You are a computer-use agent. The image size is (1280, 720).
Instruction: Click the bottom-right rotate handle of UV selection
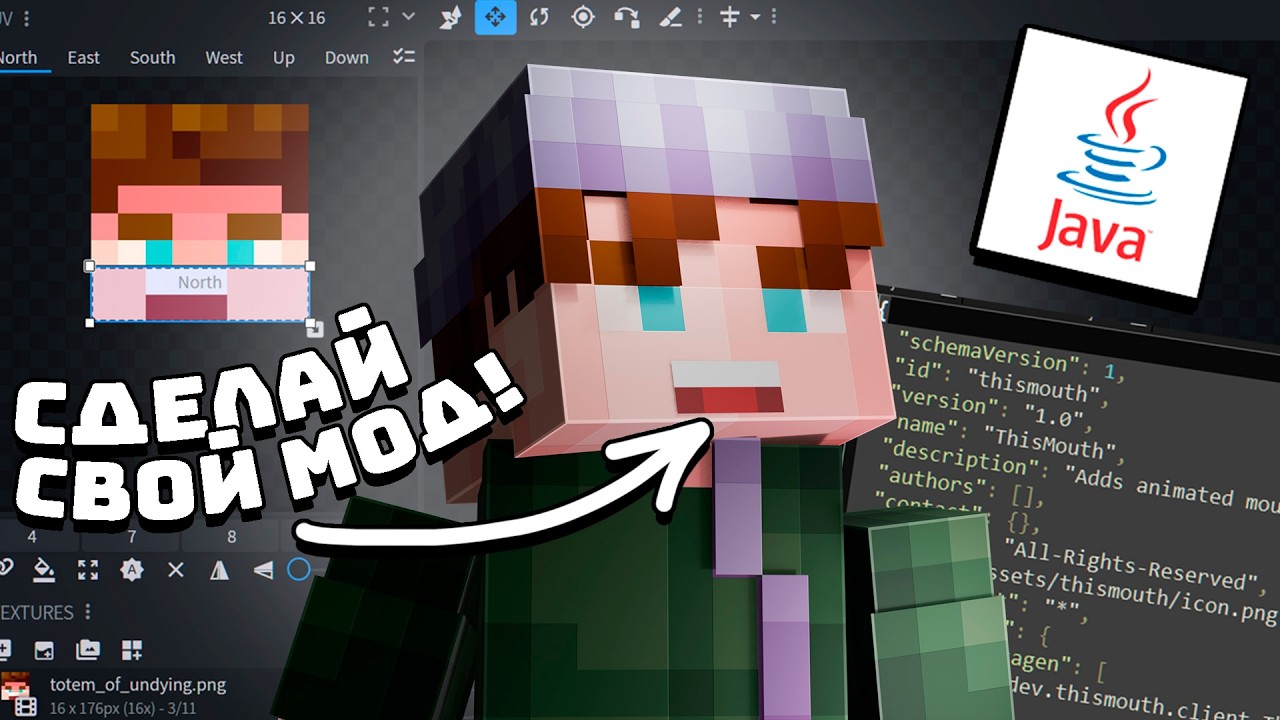pos(314,327)
